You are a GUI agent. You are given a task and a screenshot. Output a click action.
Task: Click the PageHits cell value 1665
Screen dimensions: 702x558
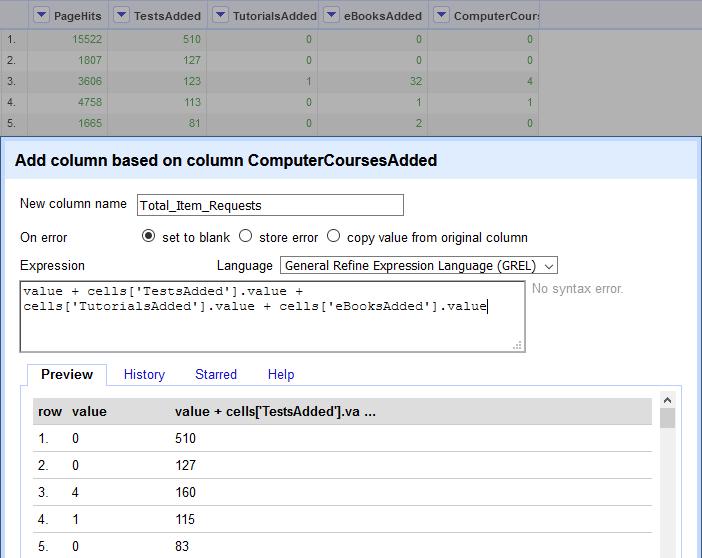[90, 123]
